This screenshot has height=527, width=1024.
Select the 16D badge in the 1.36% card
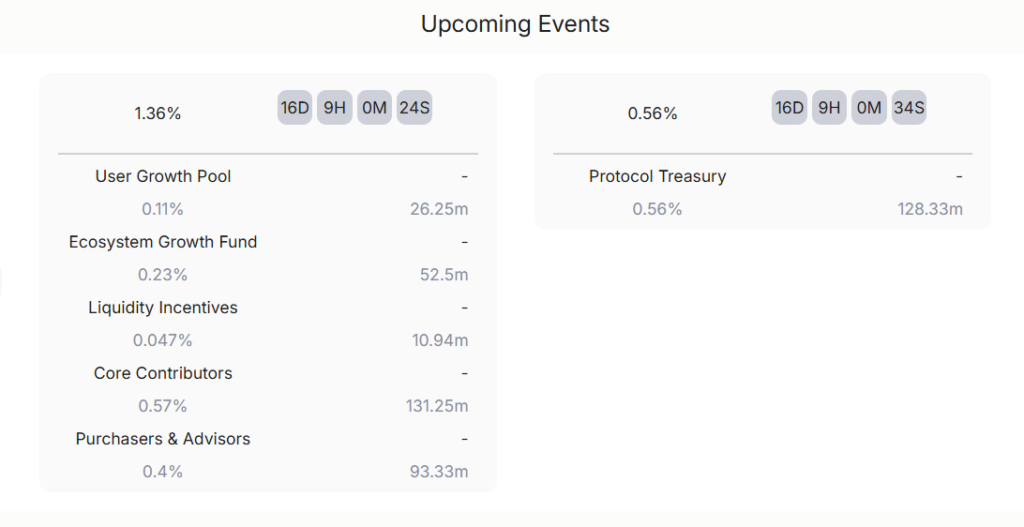(x=295, y=108)
